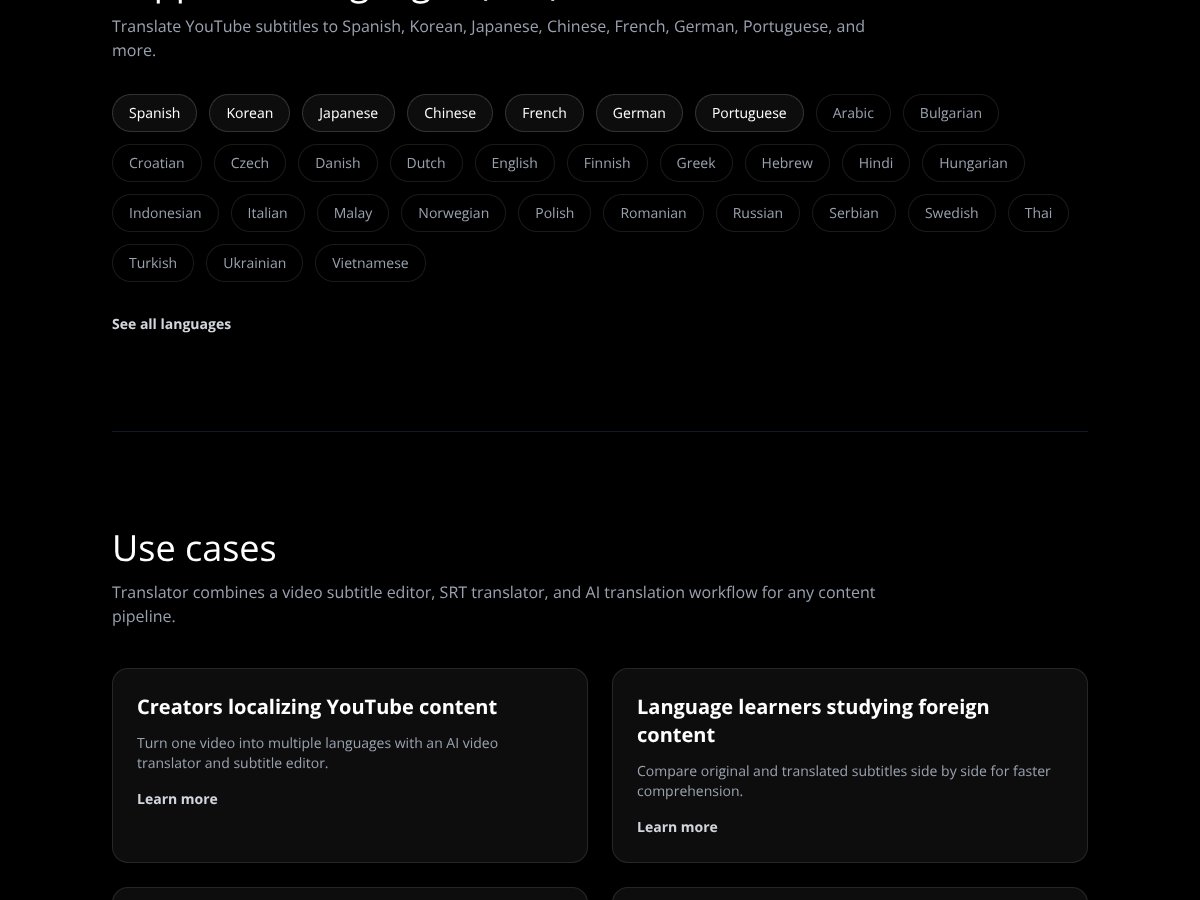The image size is (1200, 900).
Task: Click Learn more under Creators localizing YouTube content
Action: pyautogui.click(x=177, y=799)
